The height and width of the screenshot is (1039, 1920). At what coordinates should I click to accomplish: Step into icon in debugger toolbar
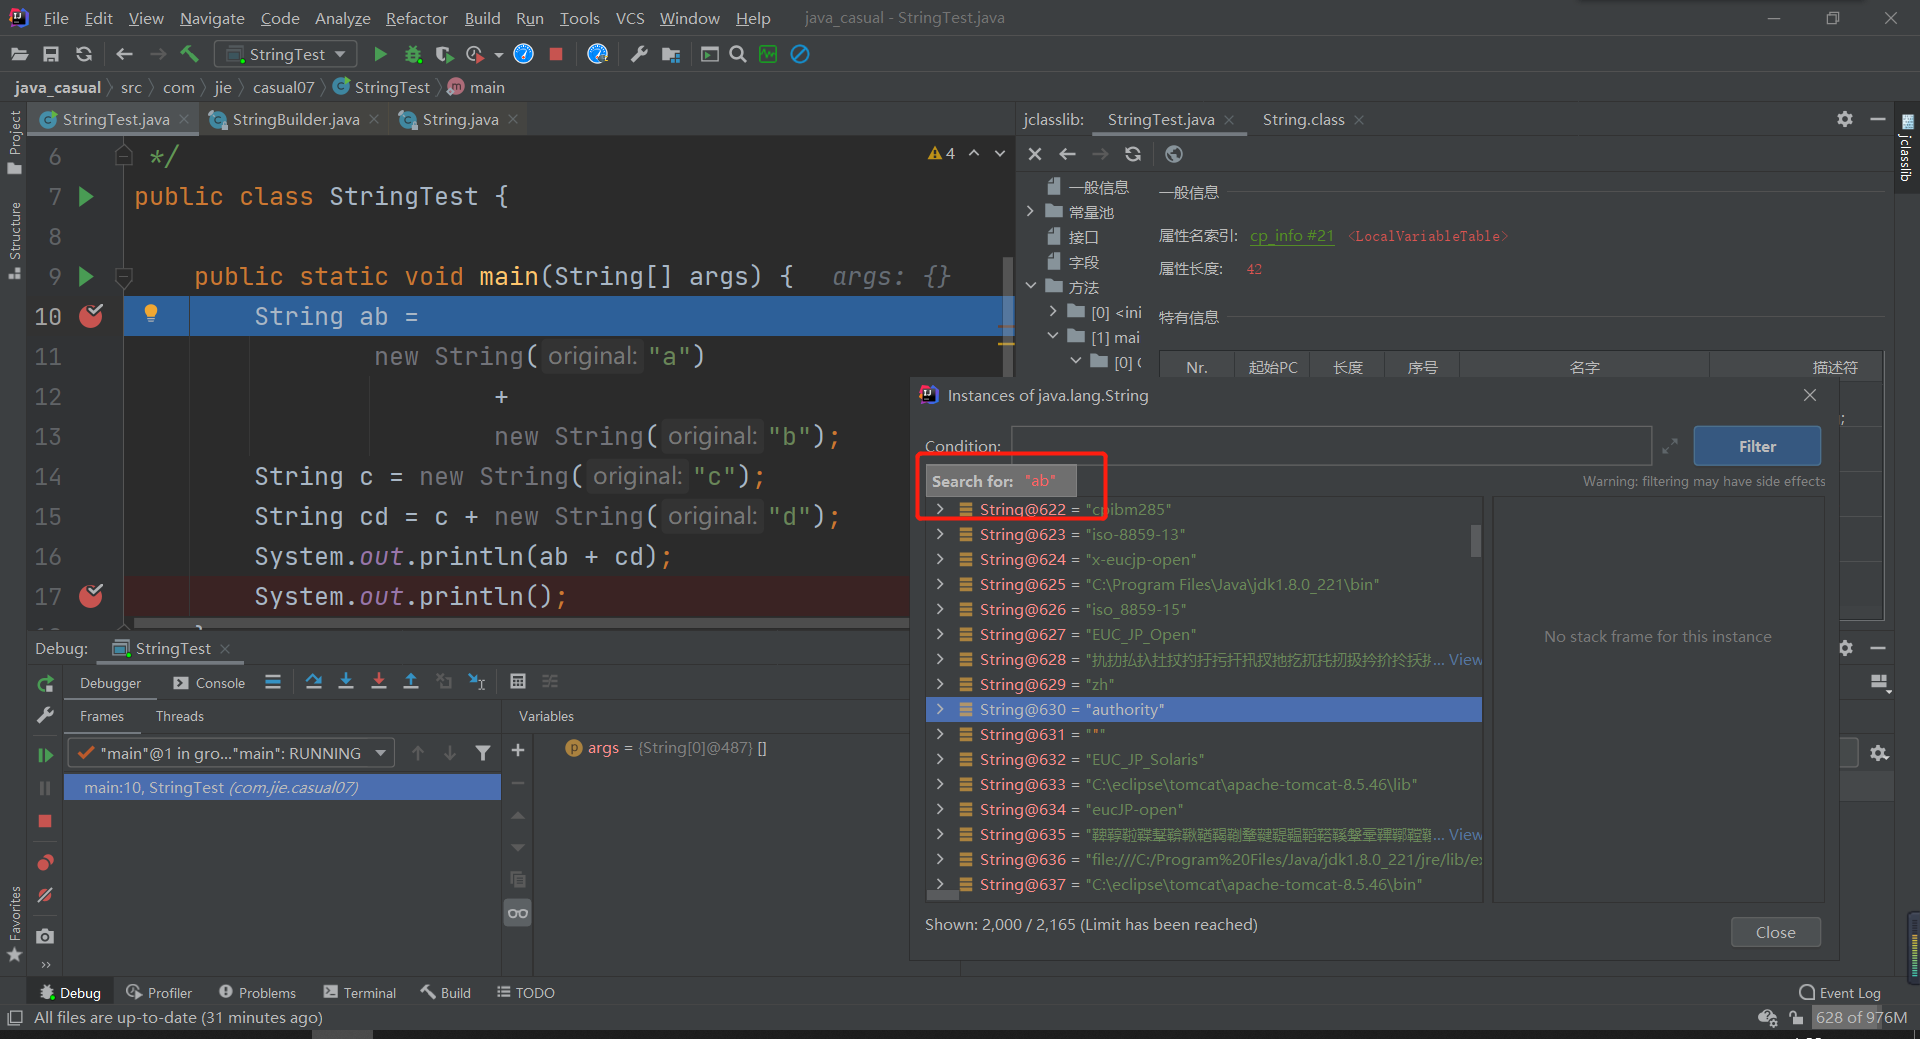(x=346, y=682)
